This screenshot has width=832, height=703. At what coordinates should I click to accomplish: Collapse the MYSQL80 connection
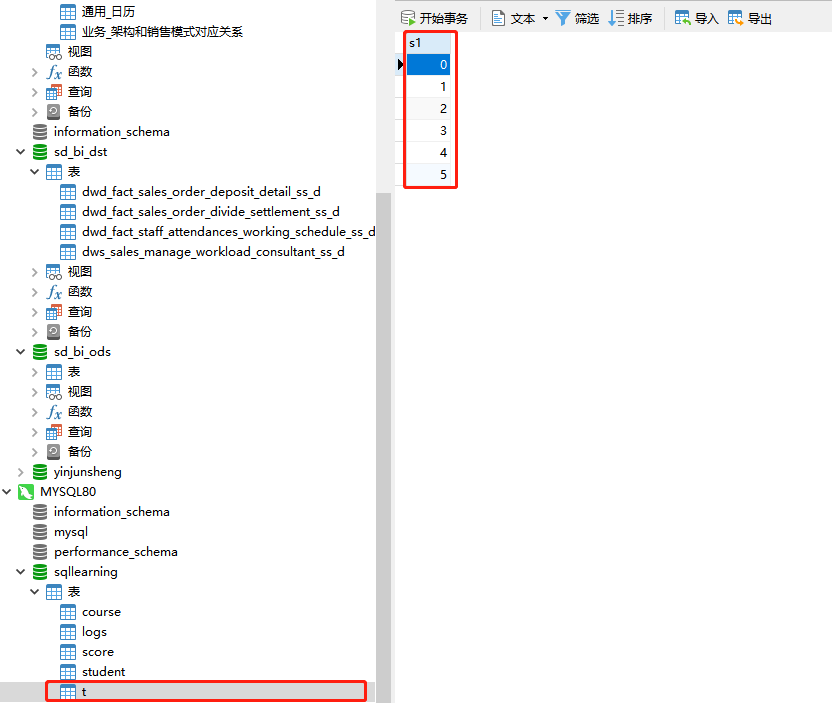(7, 492)
